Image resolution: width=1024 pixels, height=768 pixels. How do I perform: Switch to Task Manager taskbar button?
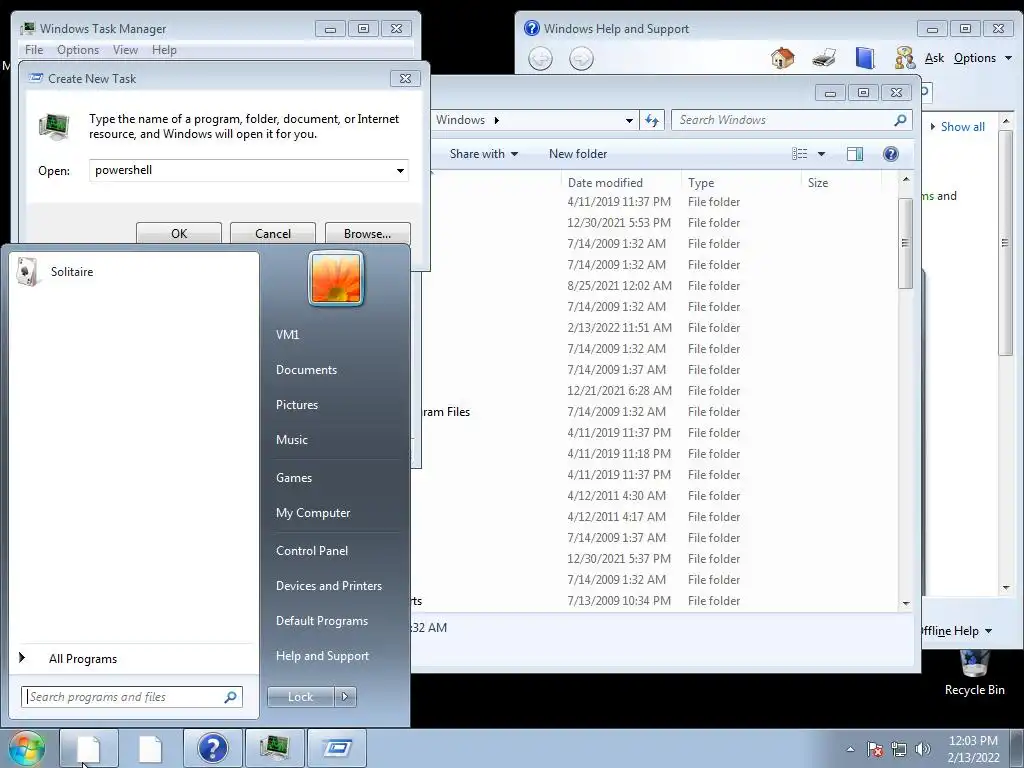(x=274, y=748)
